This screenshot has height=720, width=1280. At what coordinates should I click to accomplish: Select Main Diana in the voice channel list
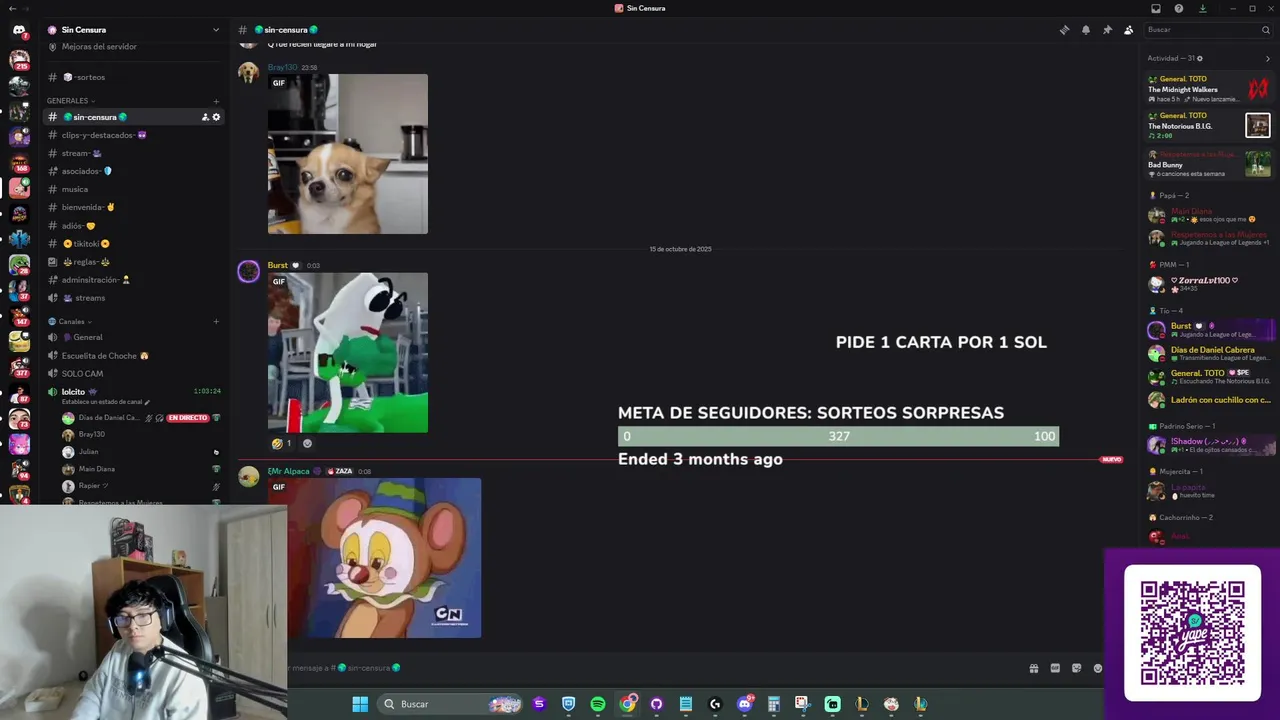[x=140, y=469]
